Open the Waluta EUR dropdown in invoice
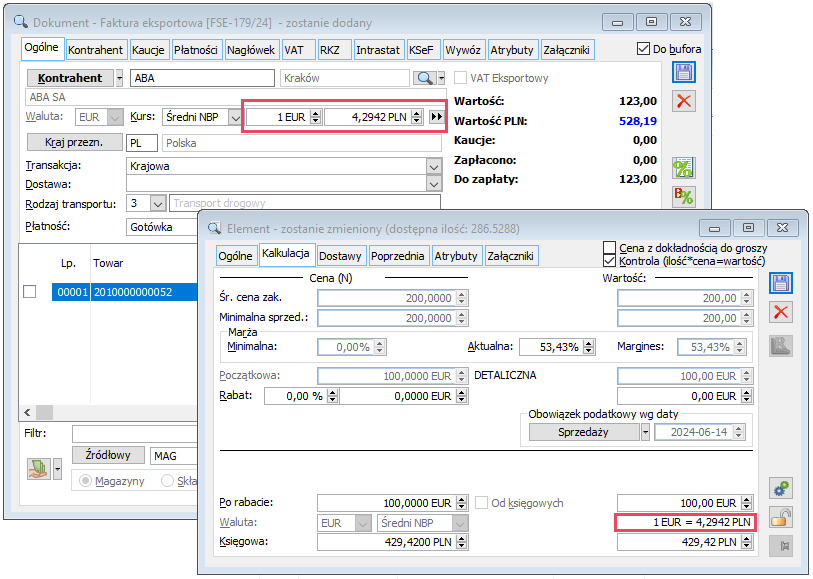813x579 pixels. (115, 117)
